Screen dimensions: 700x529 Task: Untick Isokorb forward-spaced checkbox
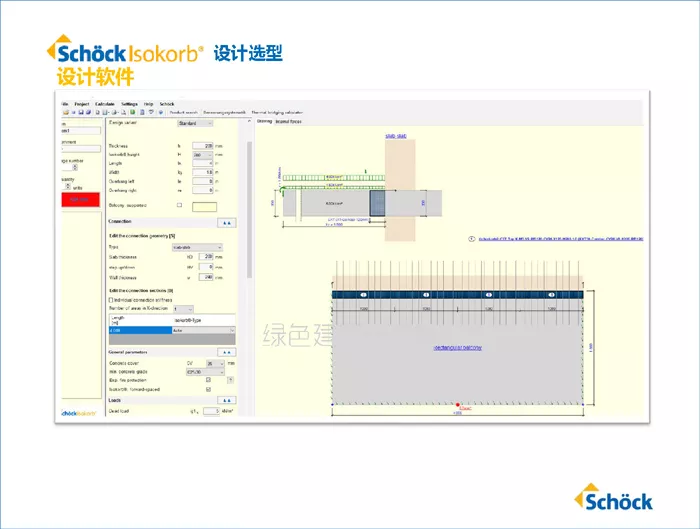(x=208, y=389)
